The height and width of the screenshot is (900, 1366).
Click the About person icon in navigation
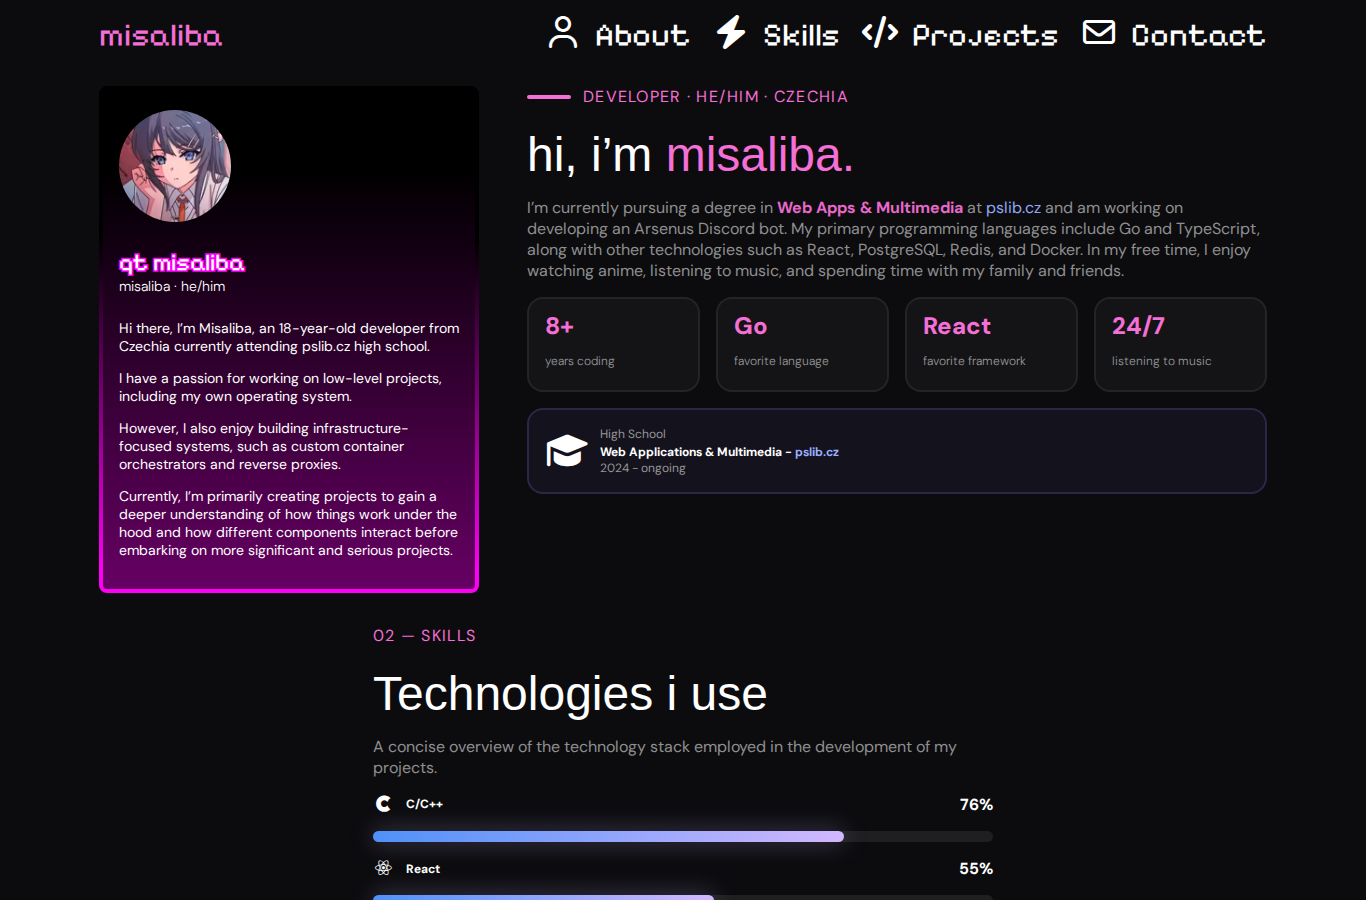click(563, 33)
